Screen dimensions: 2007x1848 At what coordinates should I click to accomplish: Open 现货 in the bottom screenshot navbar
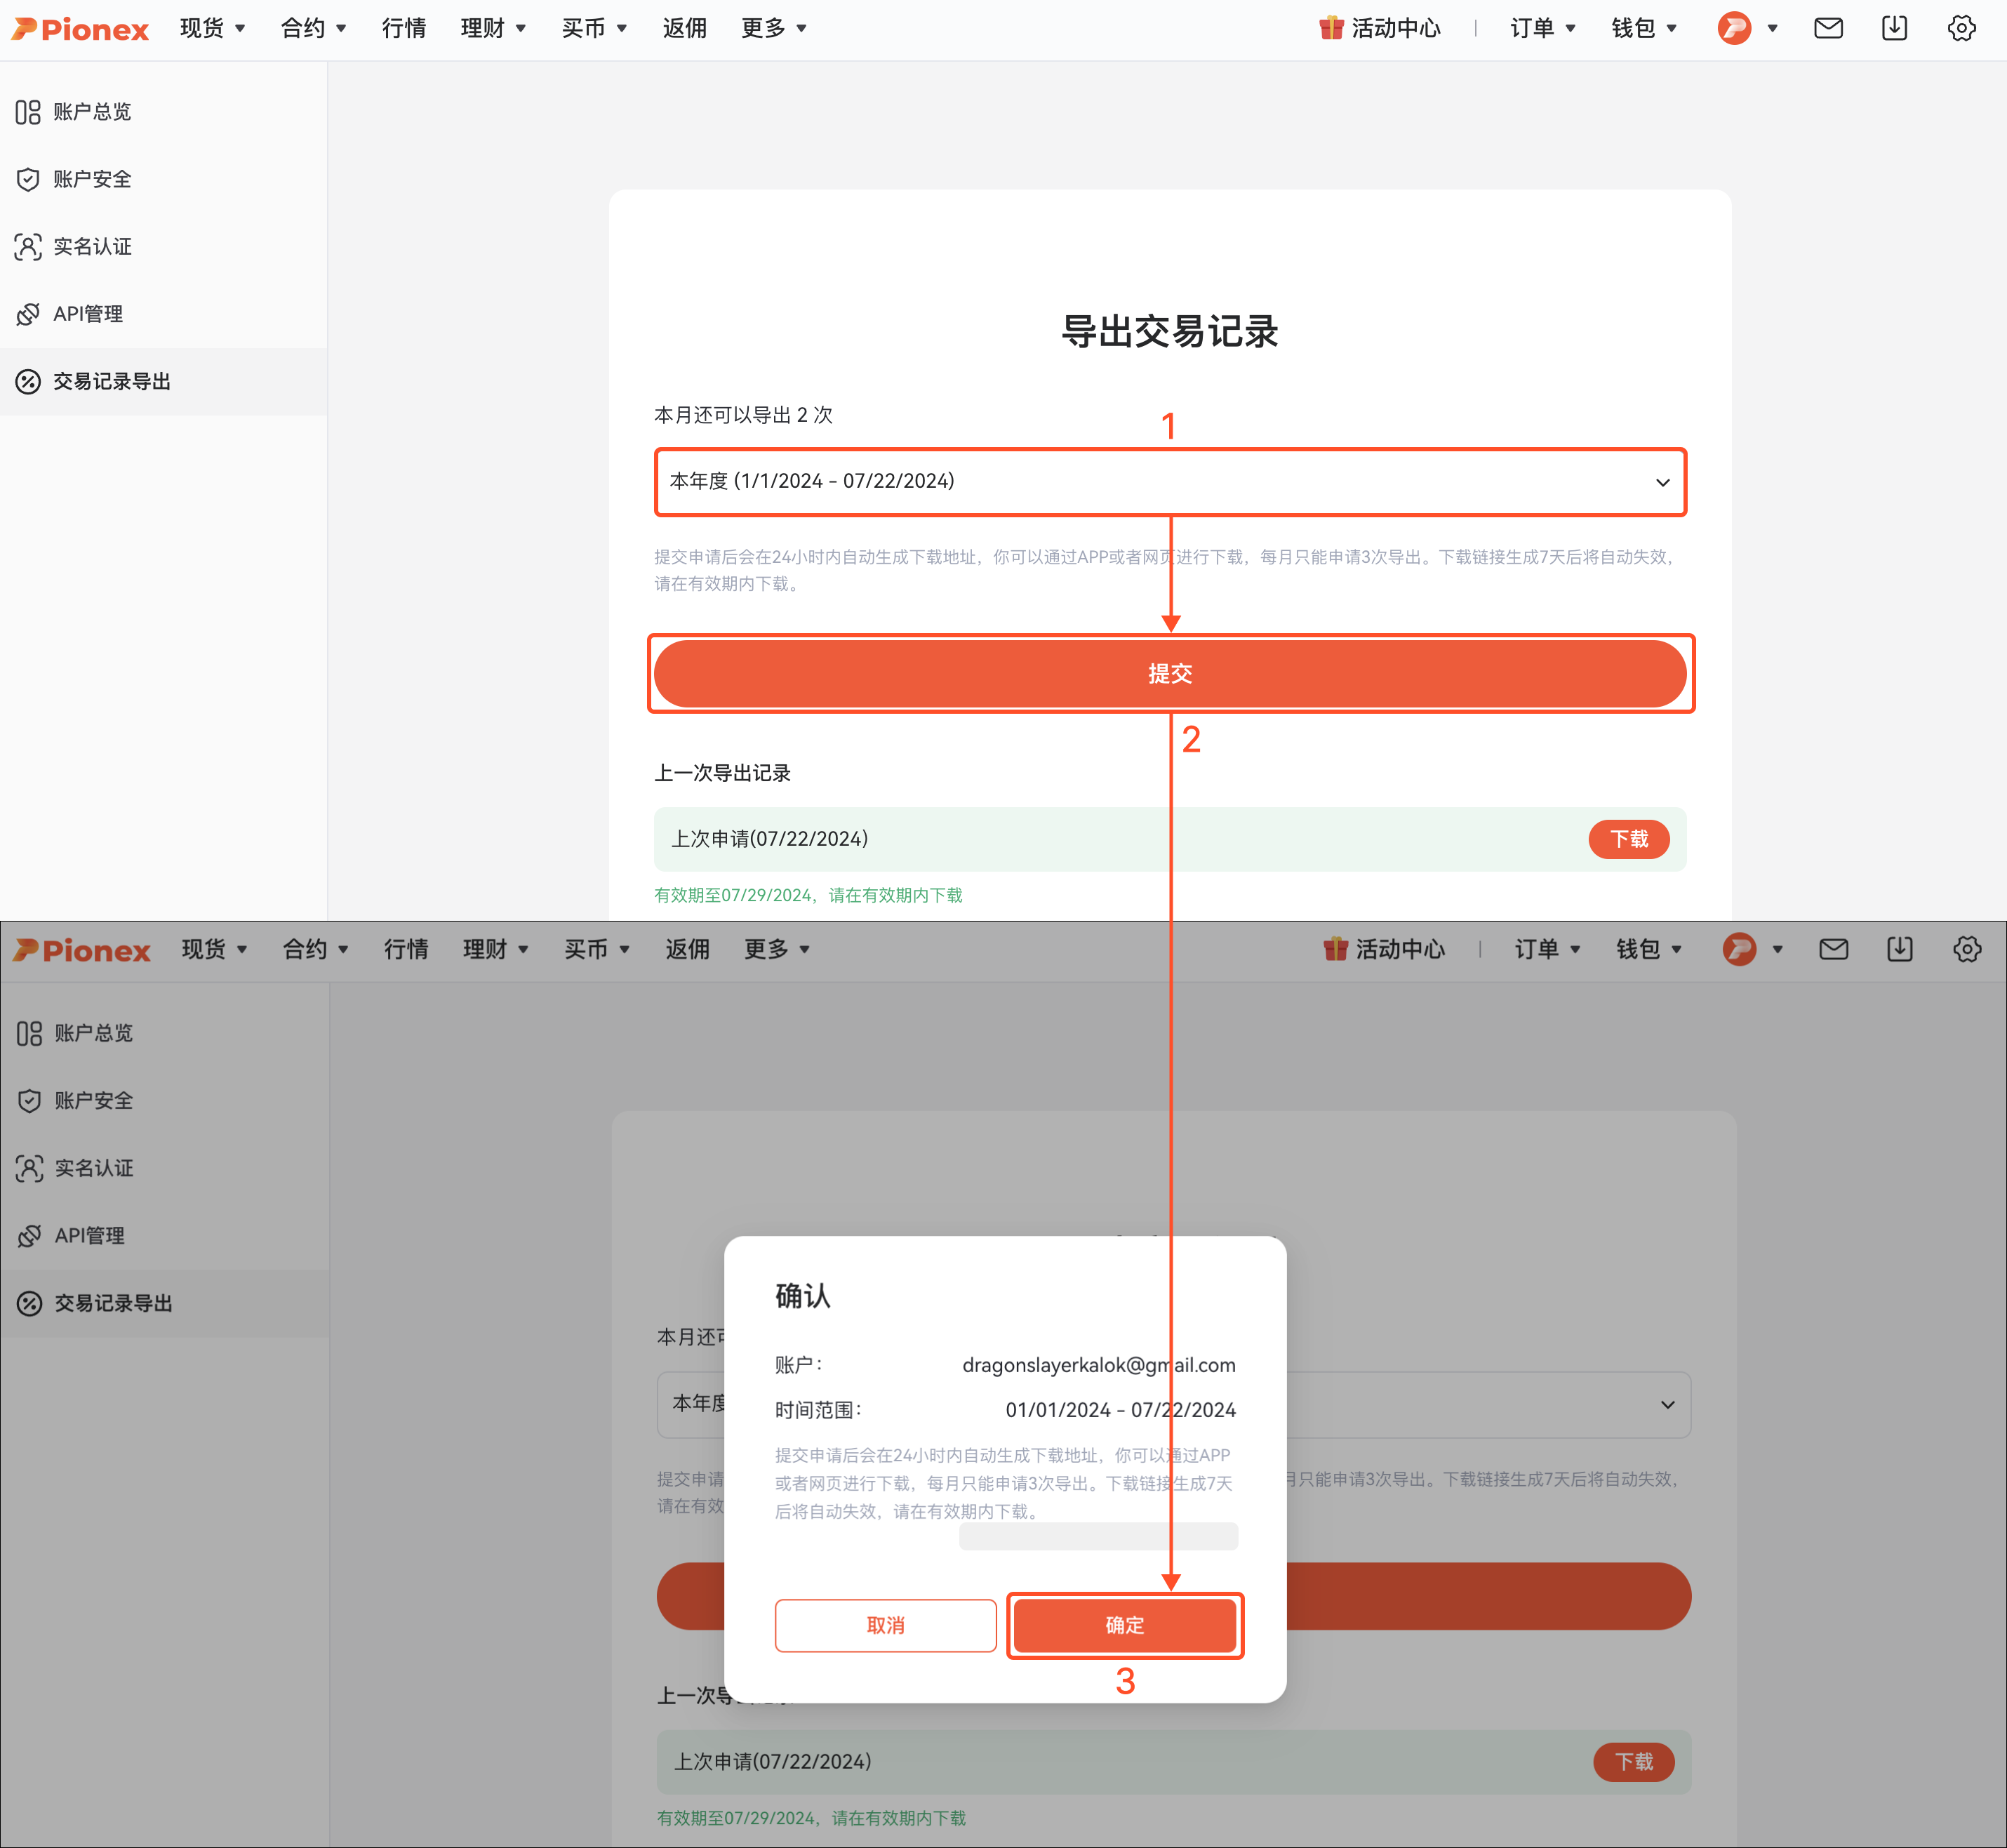click(214, 949)
